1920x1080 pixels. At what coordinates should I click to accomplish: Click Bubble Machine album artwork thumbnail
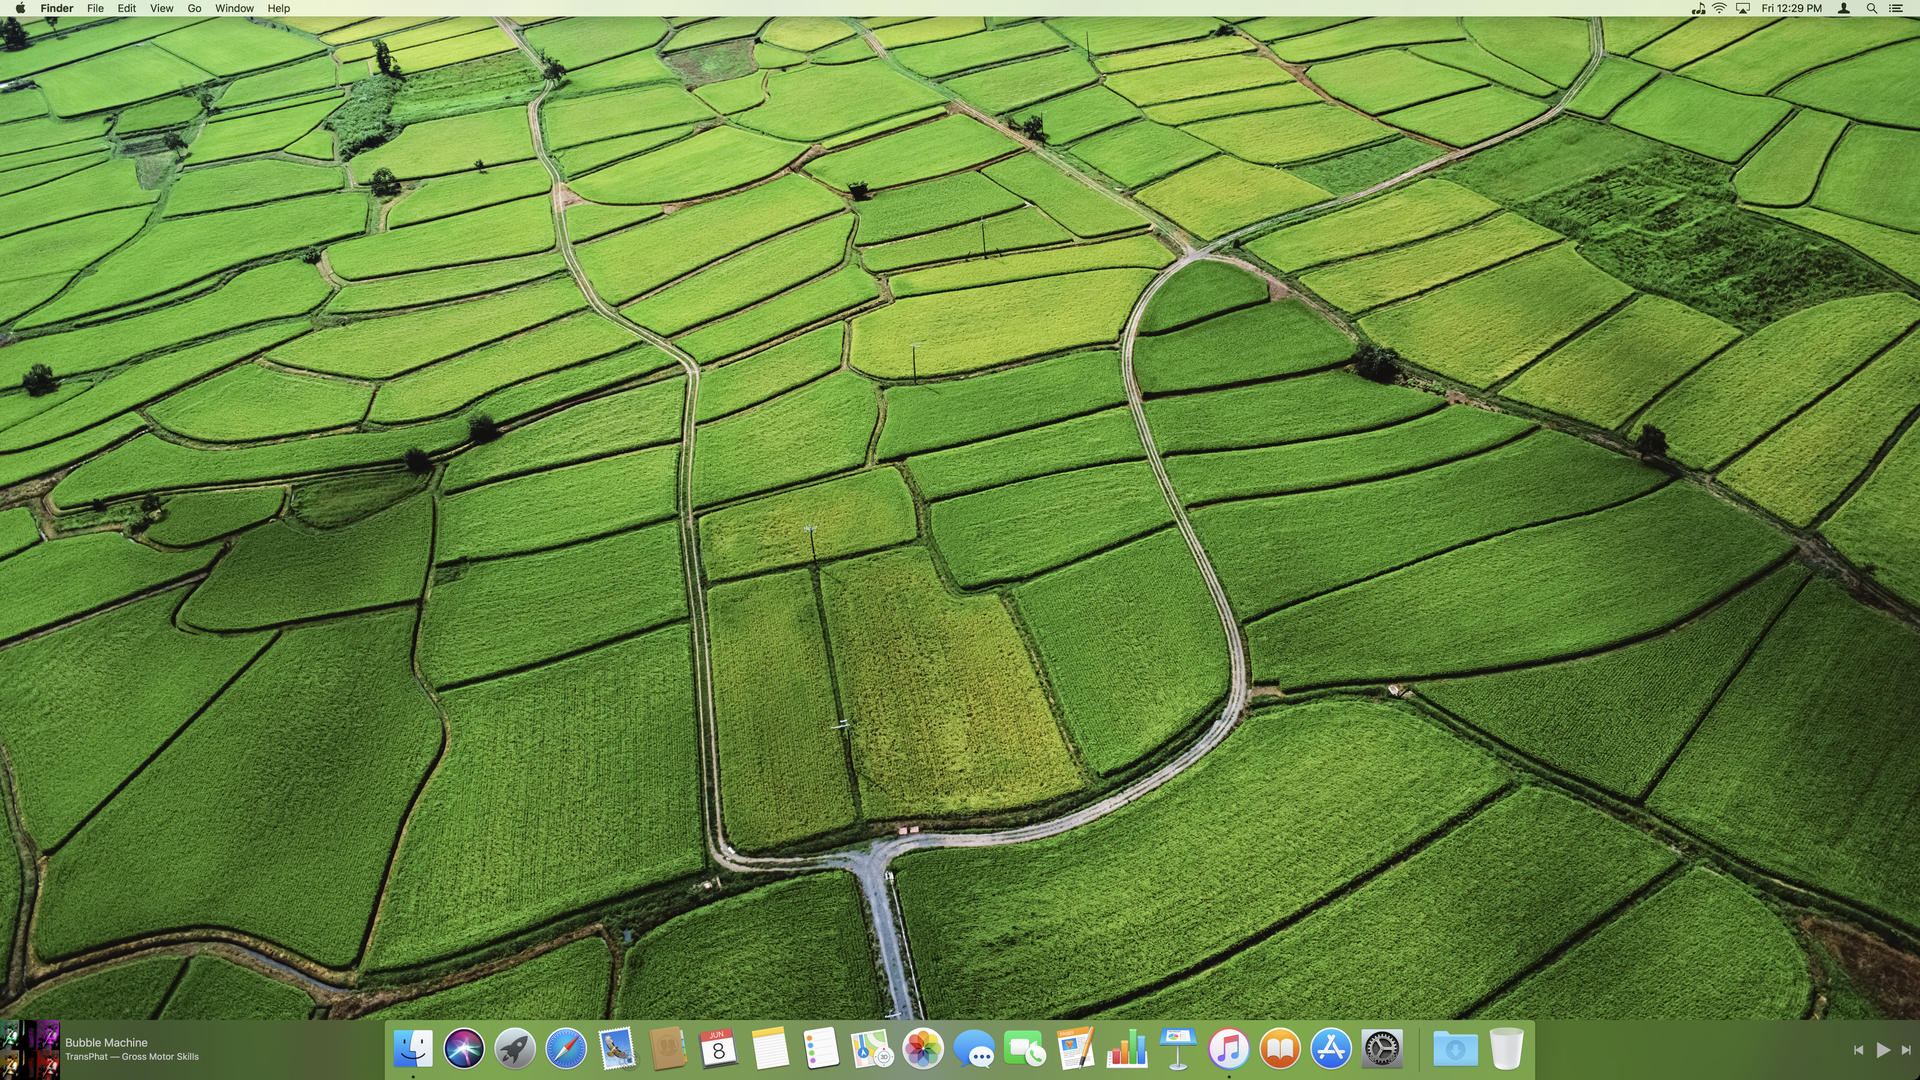pos(30,1049)
